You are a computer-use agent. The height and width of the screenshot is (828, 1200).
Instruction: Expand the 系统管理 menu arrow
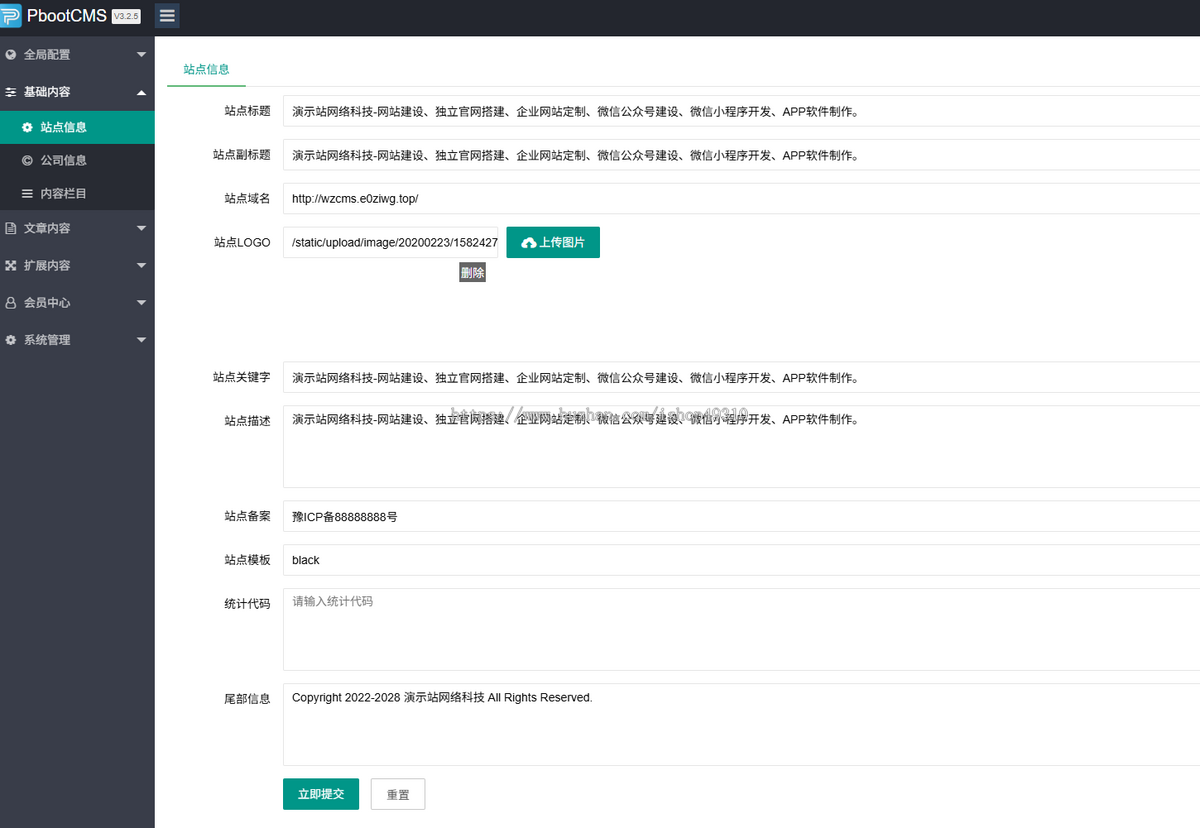tap(141, 340)
